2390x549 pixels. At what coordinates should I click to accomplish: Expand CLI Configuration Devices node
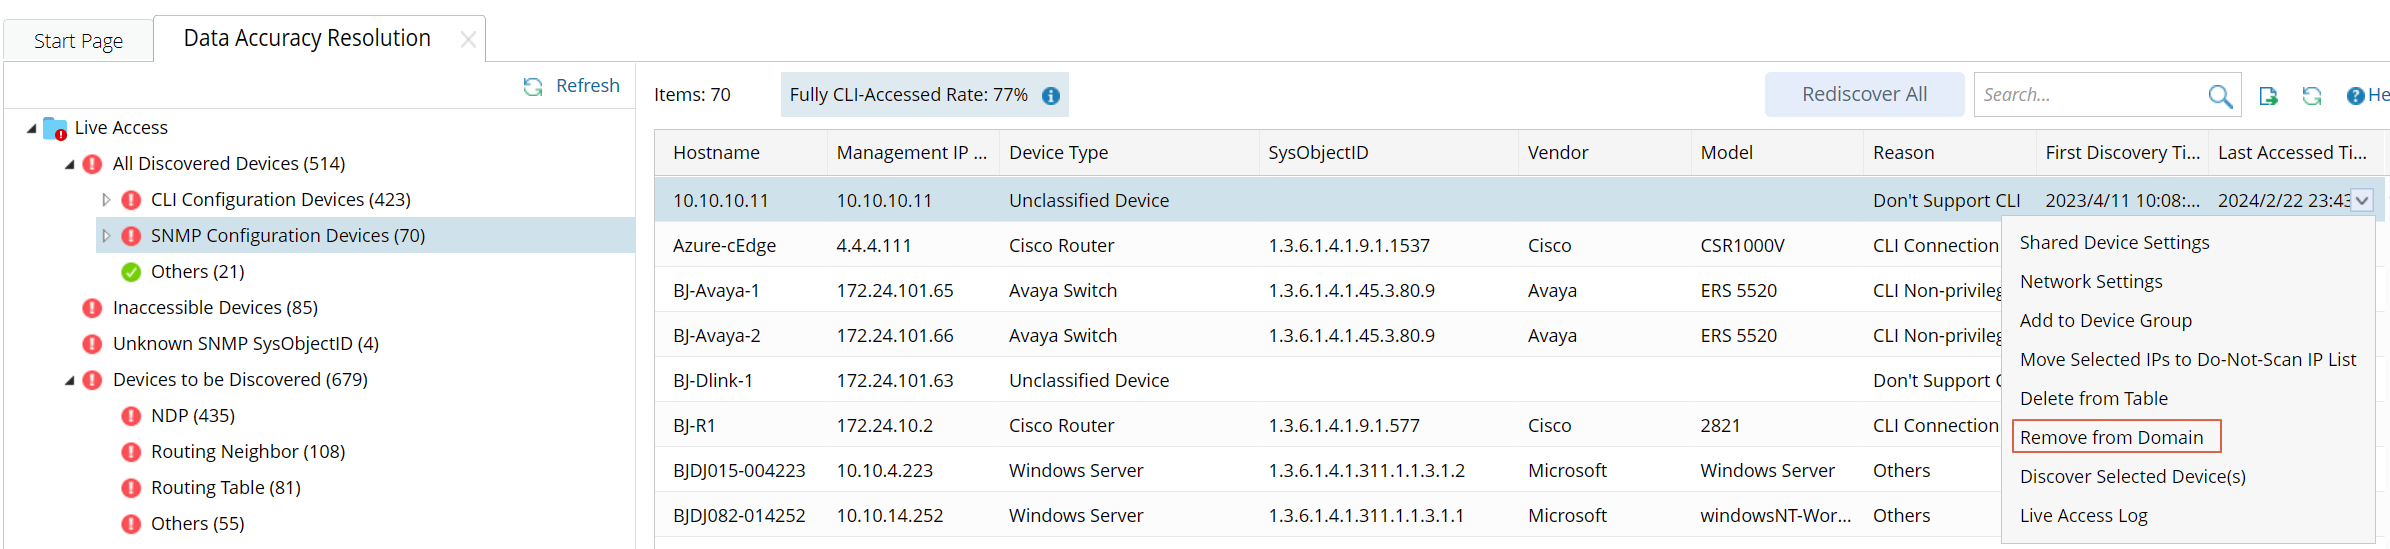coord(106,200)
